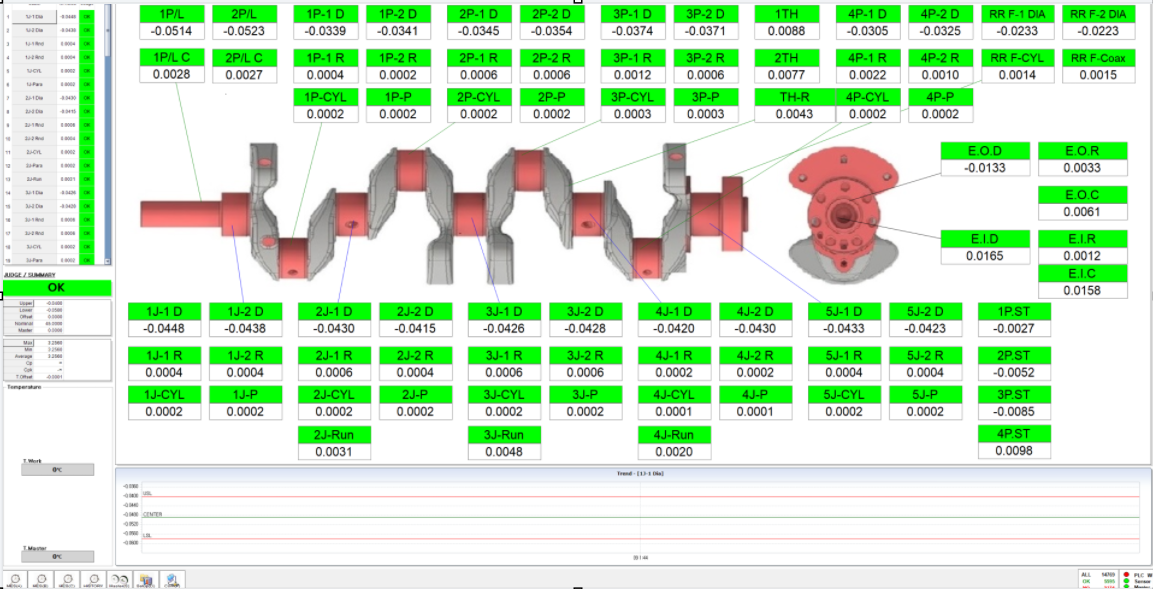Select the E.O.D measurement label
Image resolution: width=1153 pixels, height=589 pixels.
pos(984,151)
